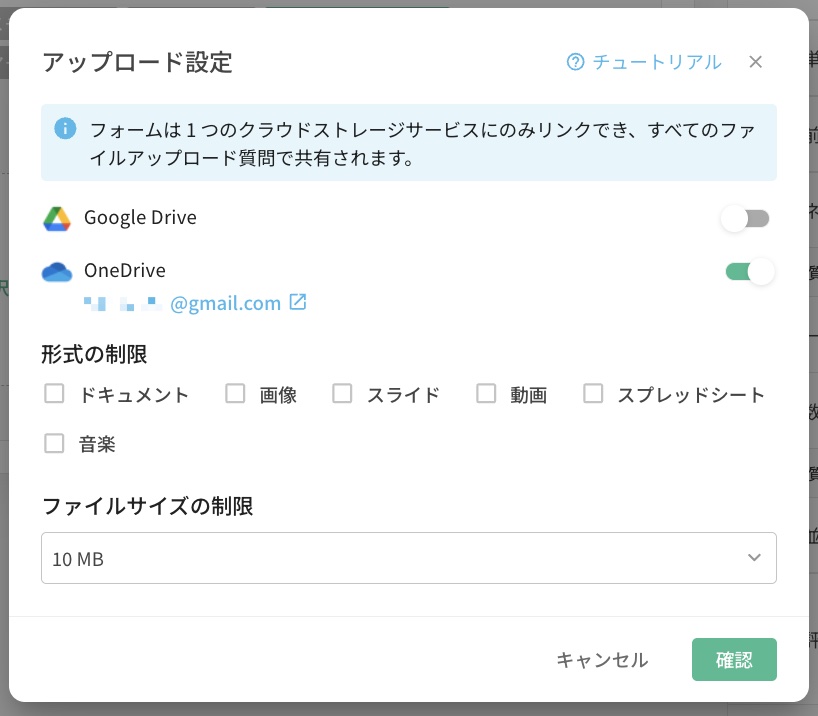Disable the OneDrive toggle
Viewport: 818px width, 716px height.
(x=750, y=271)
